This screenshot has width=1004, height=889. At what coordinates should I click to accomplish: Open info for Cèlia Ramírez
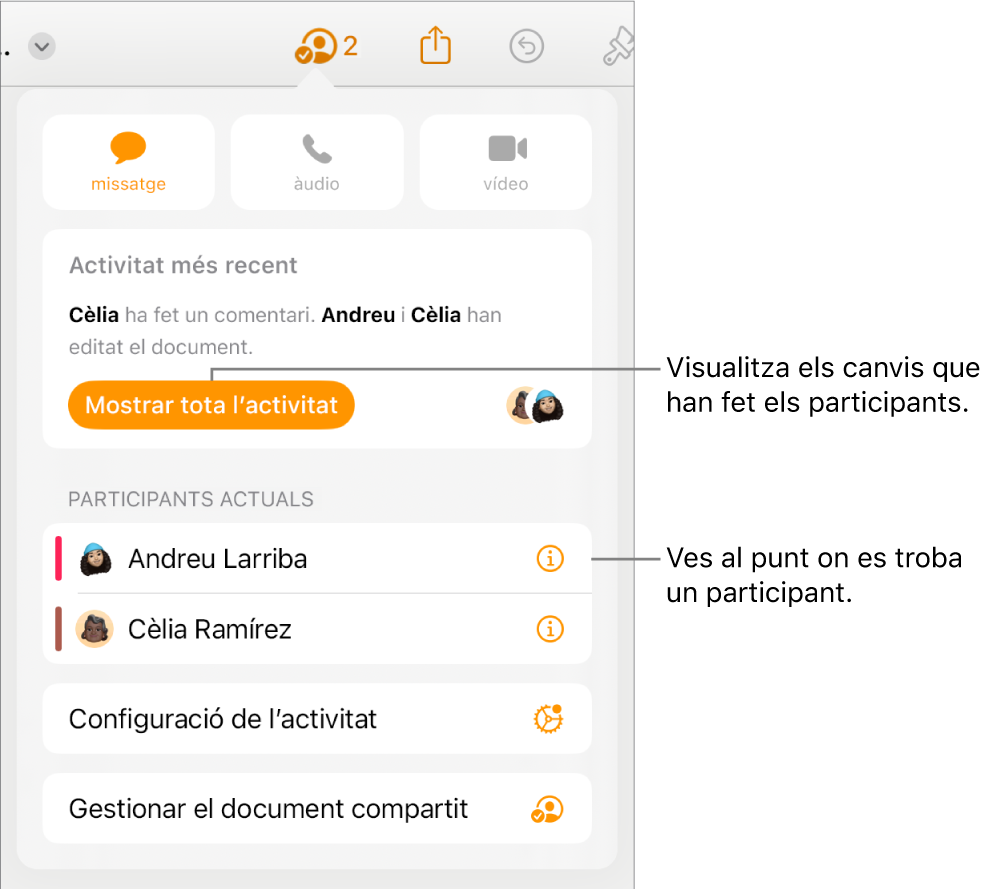[x=550, y=629]
